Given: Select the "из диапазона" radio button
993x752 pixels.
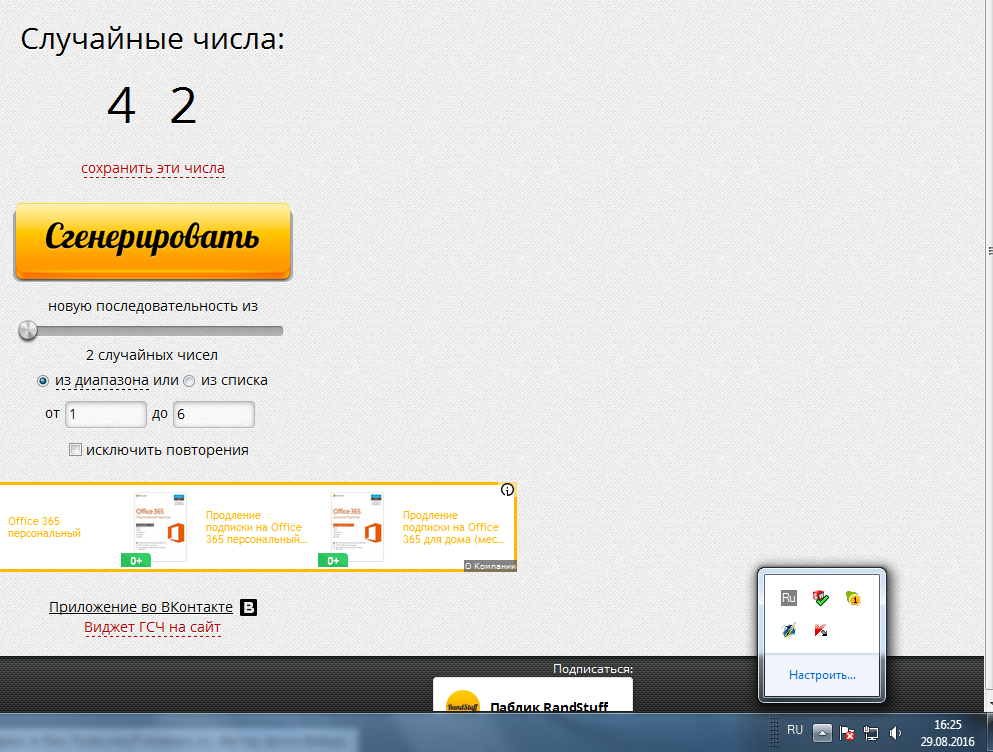Looking at the screenshot, I should 43,381.
